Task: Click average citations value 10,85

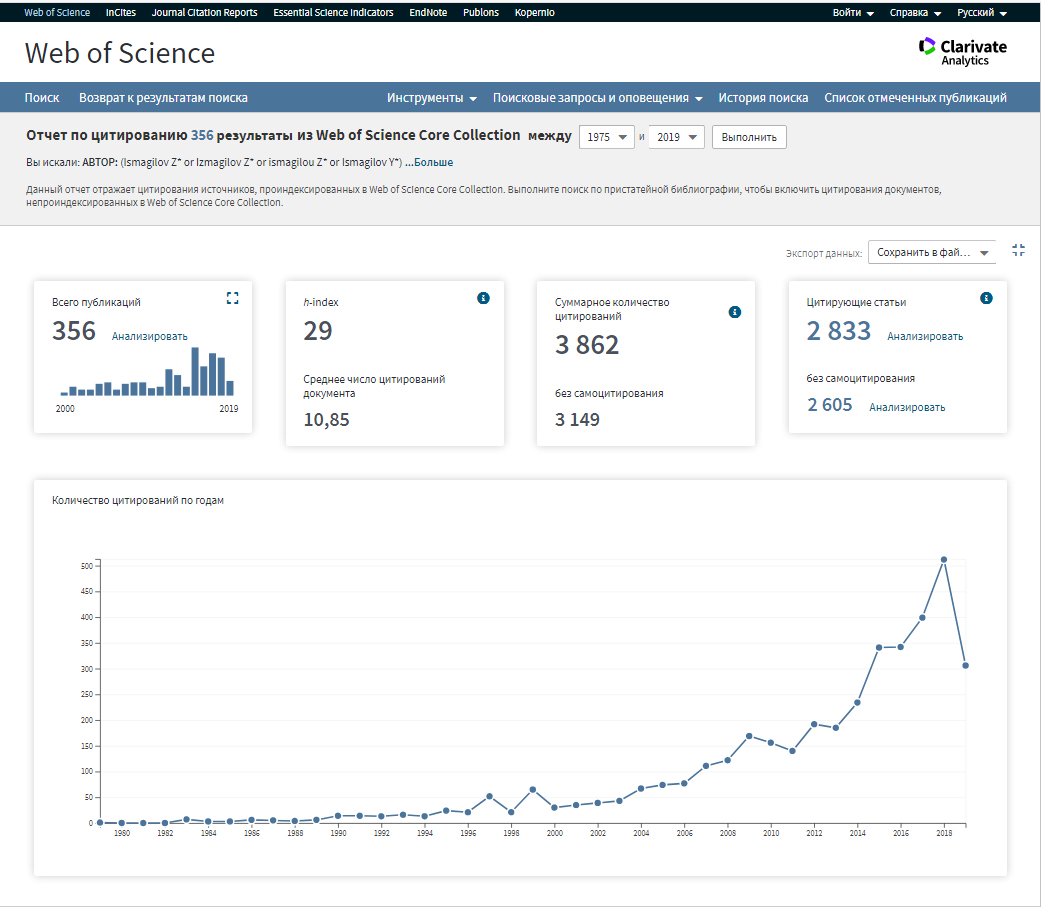Action: [x=326, y=420]
